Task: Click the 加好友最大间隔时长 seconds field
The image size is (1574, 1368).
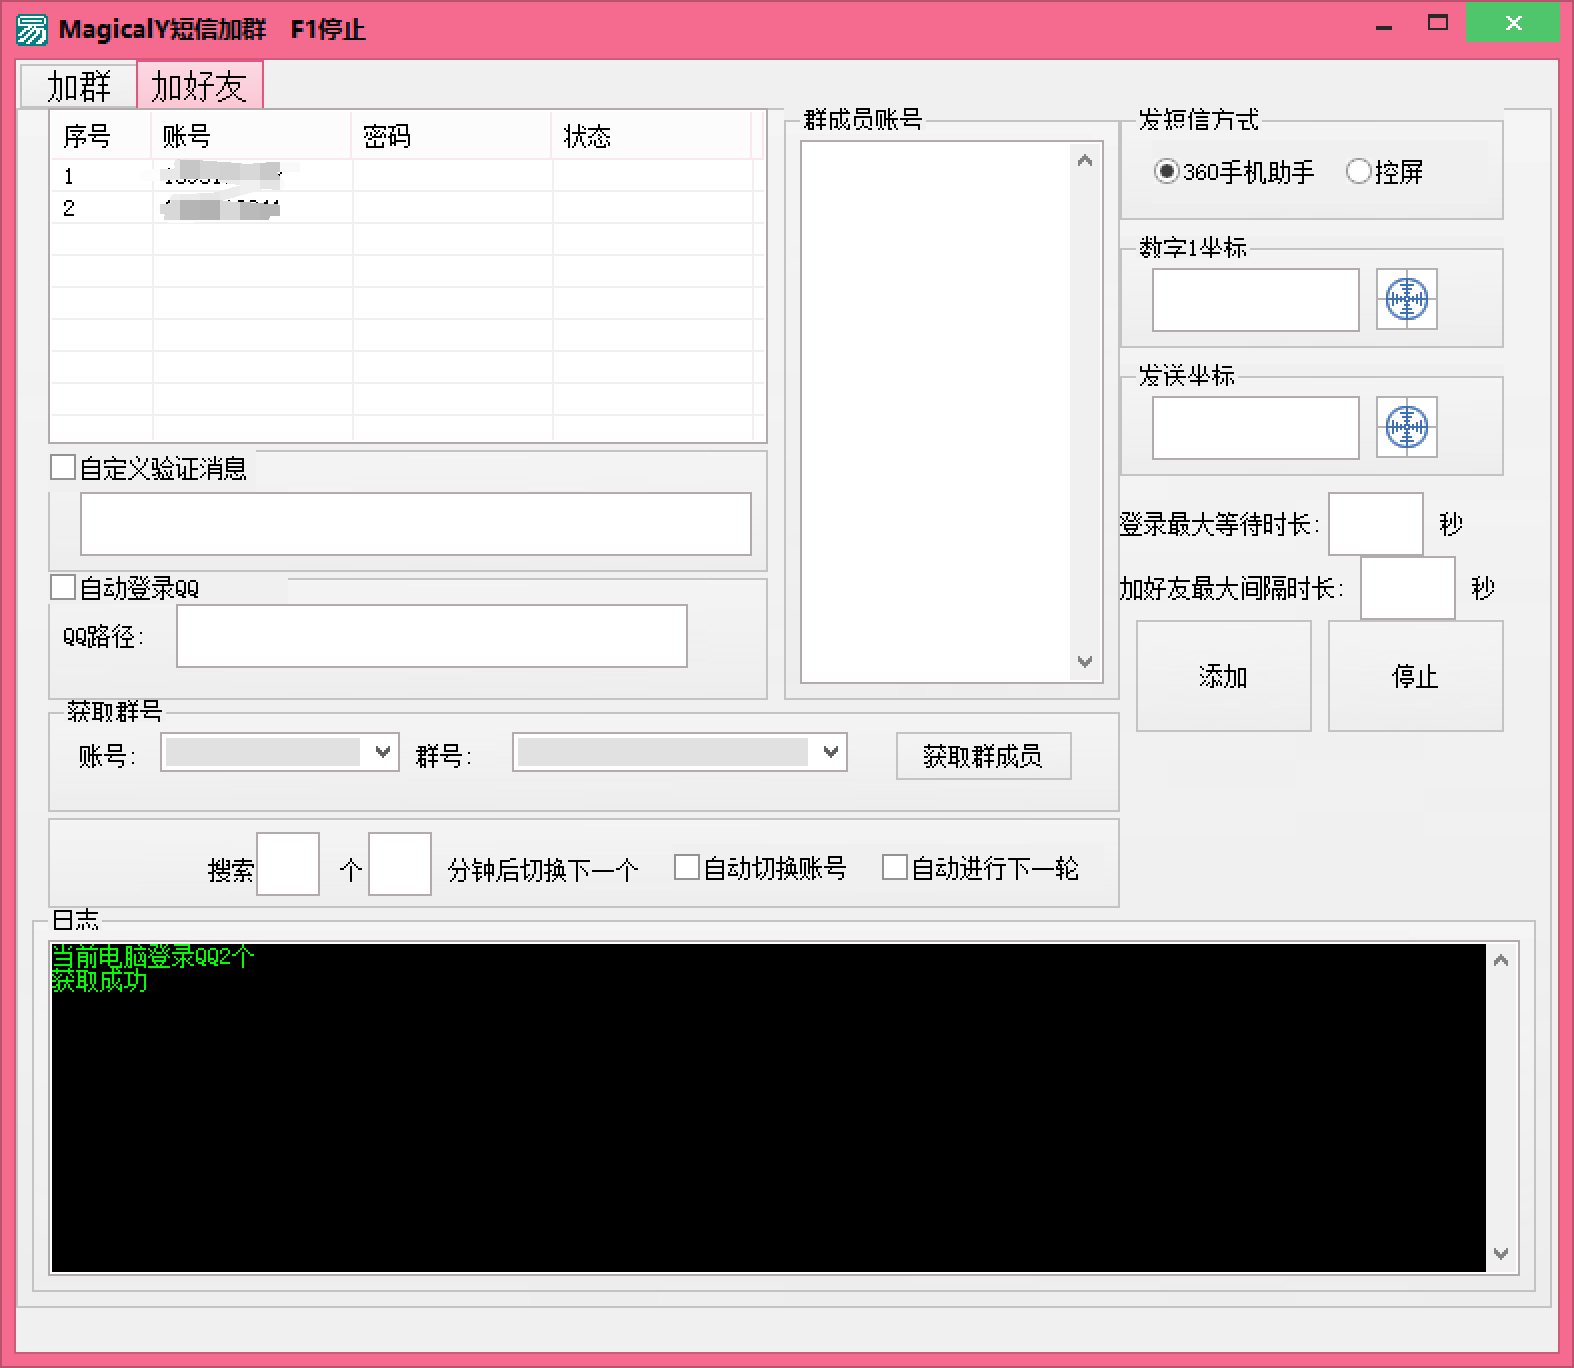Action: point(1408,588)
